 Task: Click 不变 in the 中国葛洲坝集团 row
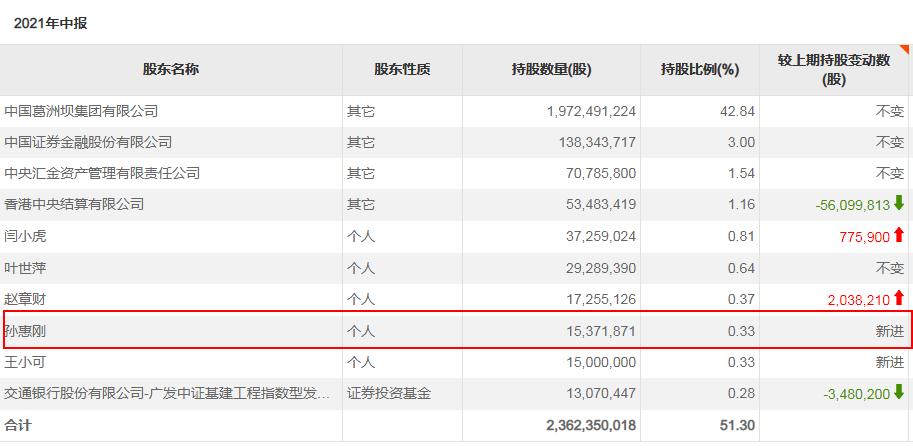890,111
